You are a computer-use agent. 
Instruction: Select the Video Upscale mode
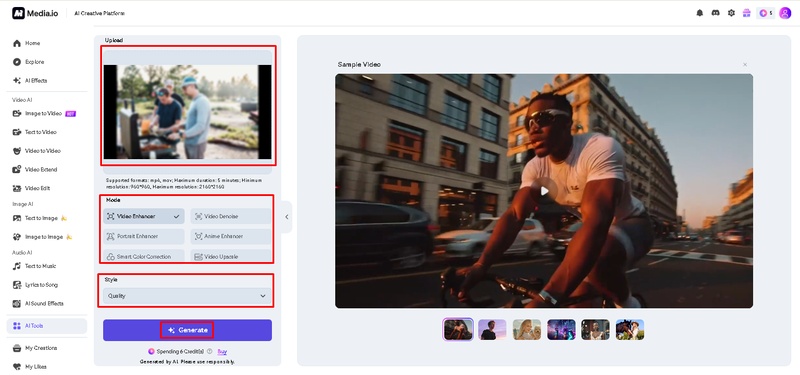231,256
